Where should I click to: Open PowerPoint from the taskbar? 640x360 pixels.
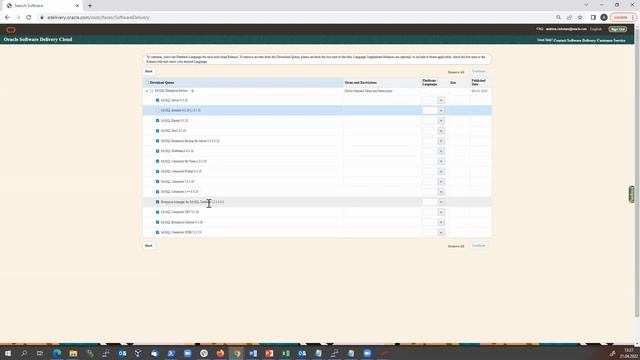pyautogui.click(x=269, y=353)
